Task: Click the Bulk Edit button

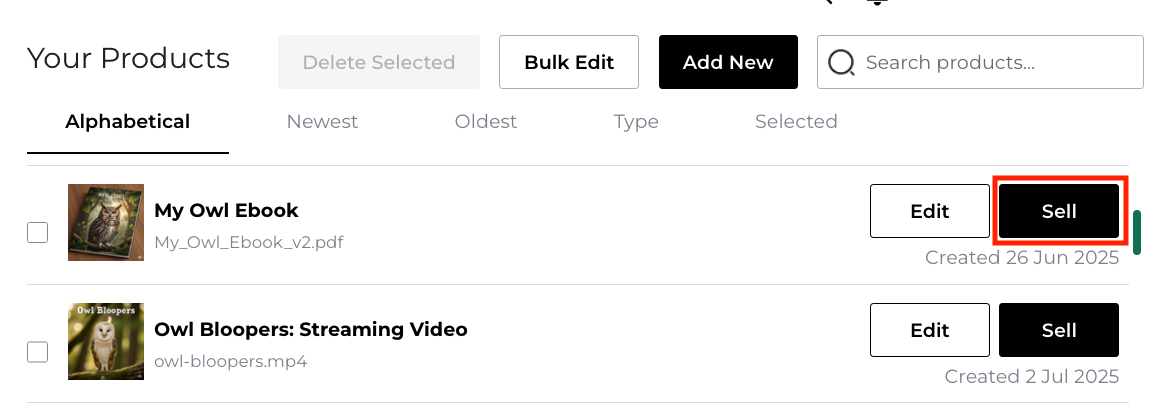Action: tap(569, 62)
